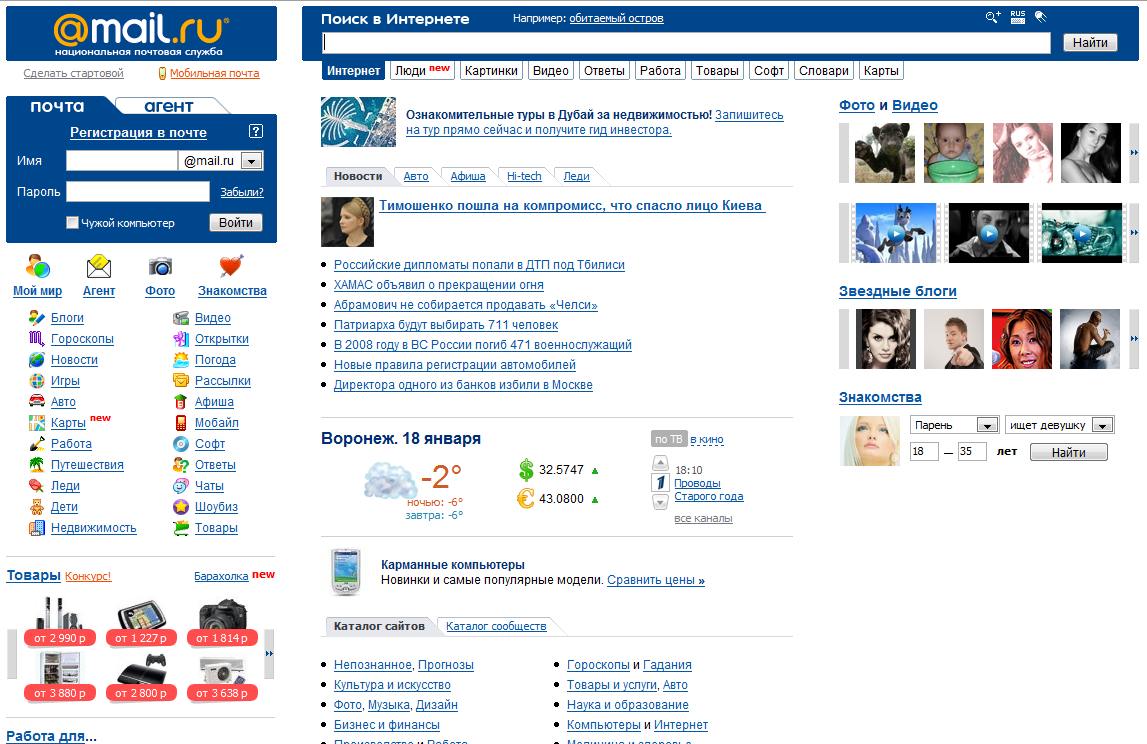Open the Мой мир people icon
1147x744 pixels.
coord(38,268)
